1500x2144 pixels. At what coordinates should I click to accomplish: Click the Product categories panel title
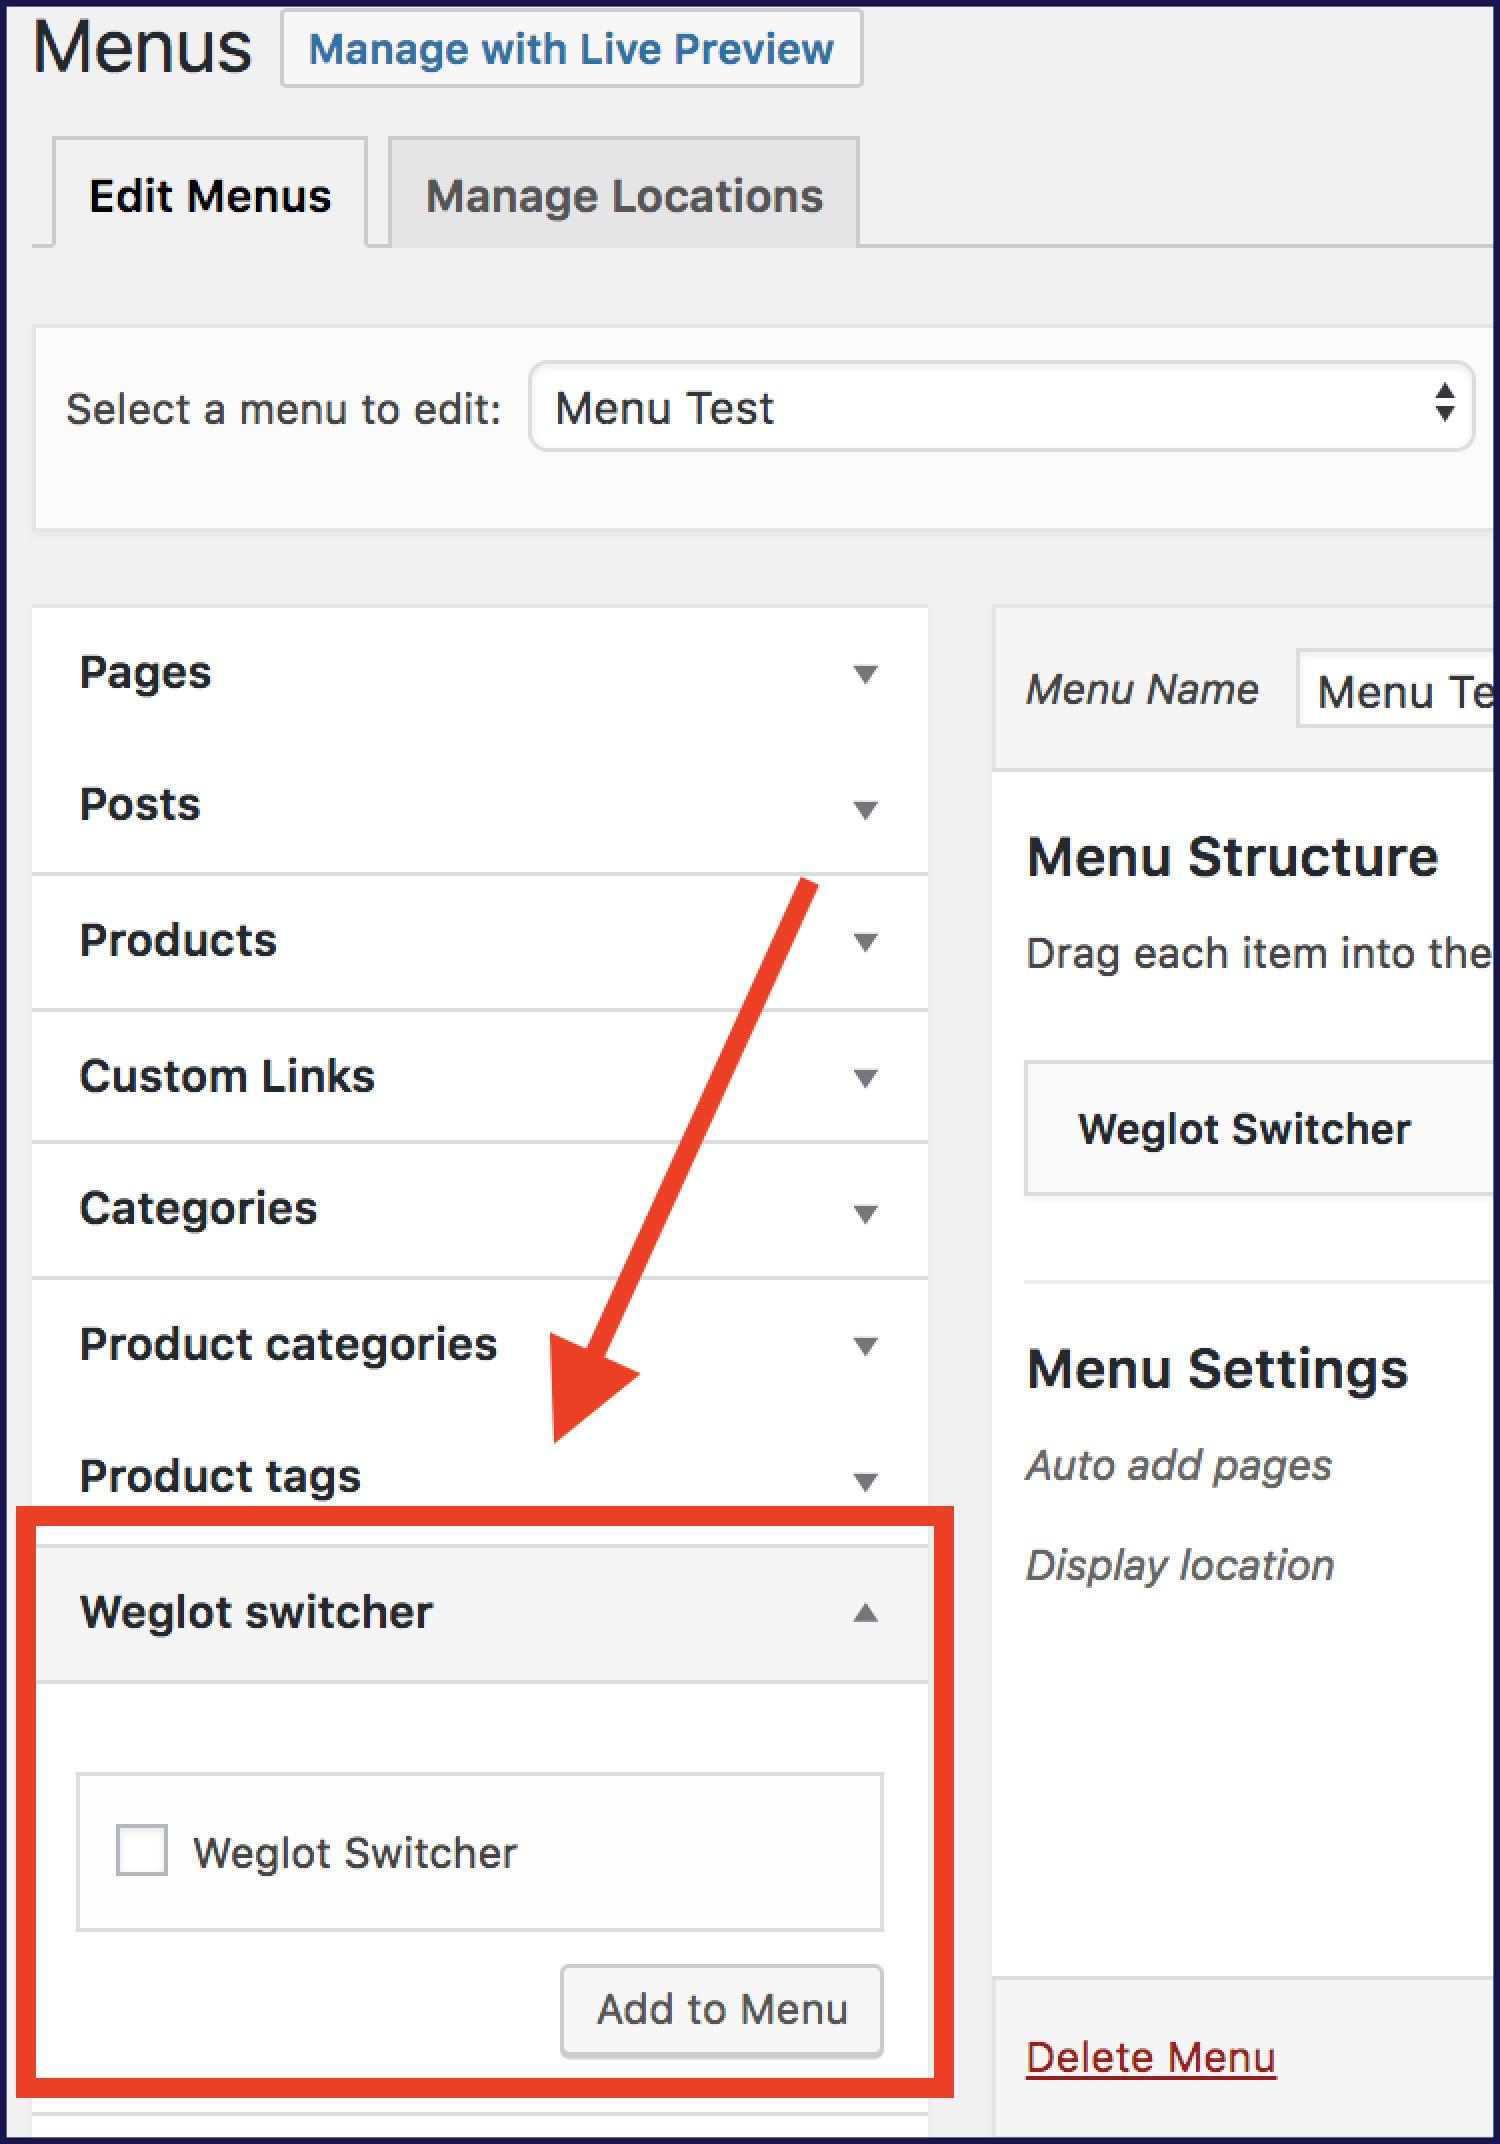(288, 1345)
